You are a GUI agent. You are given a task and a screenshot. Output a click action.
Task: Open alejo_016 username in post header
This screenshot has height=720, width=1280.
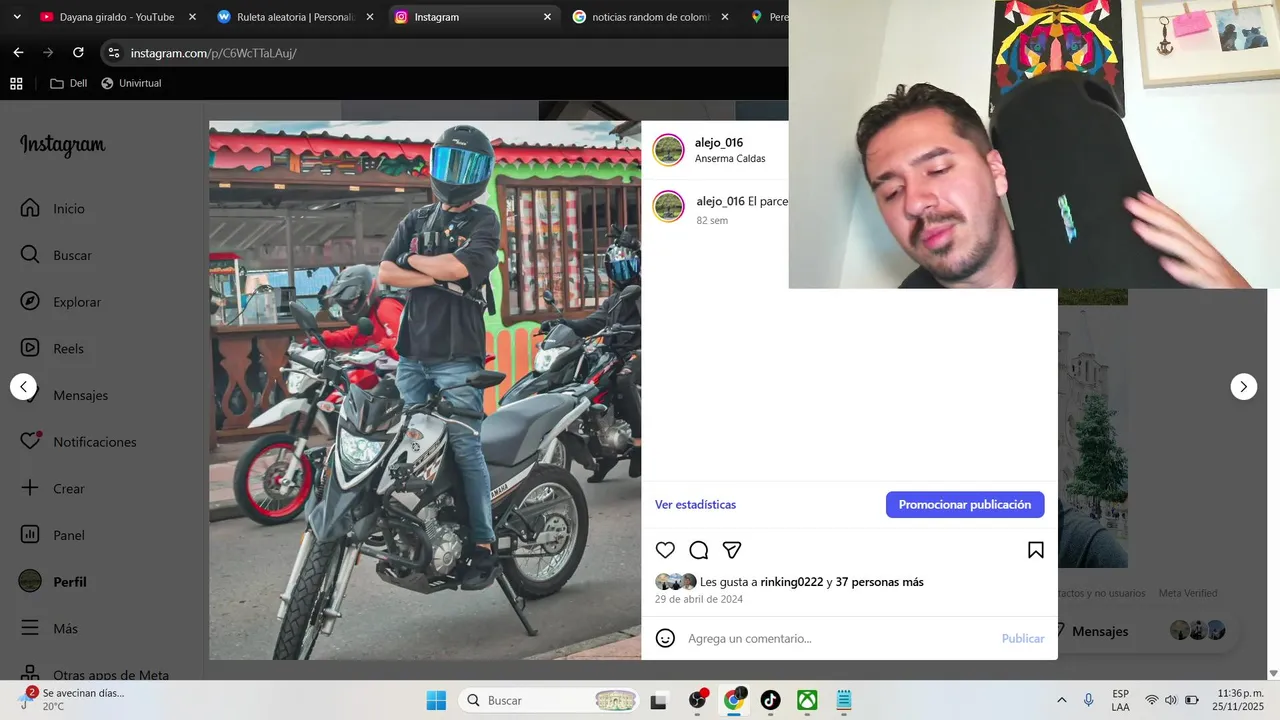pos(719,142)
